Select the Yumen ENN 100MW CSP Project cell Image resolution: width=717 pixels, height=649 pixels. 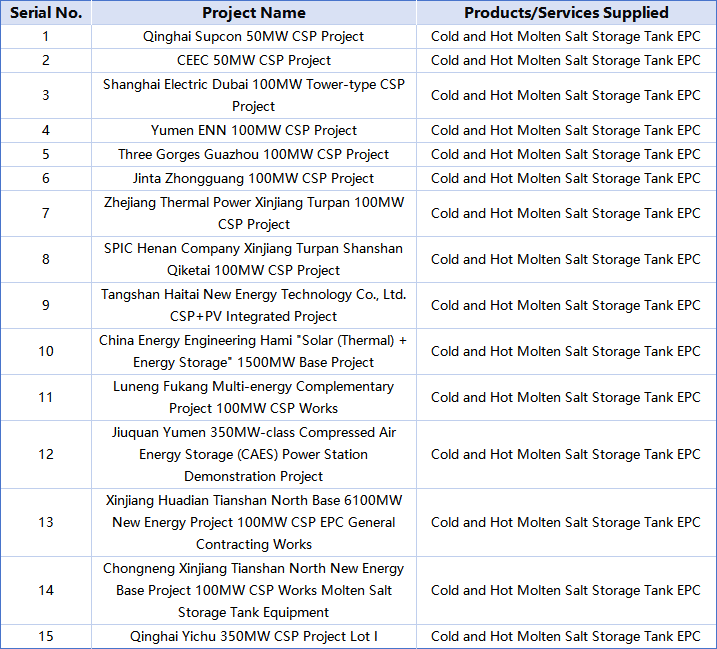[x=254, y=130]
